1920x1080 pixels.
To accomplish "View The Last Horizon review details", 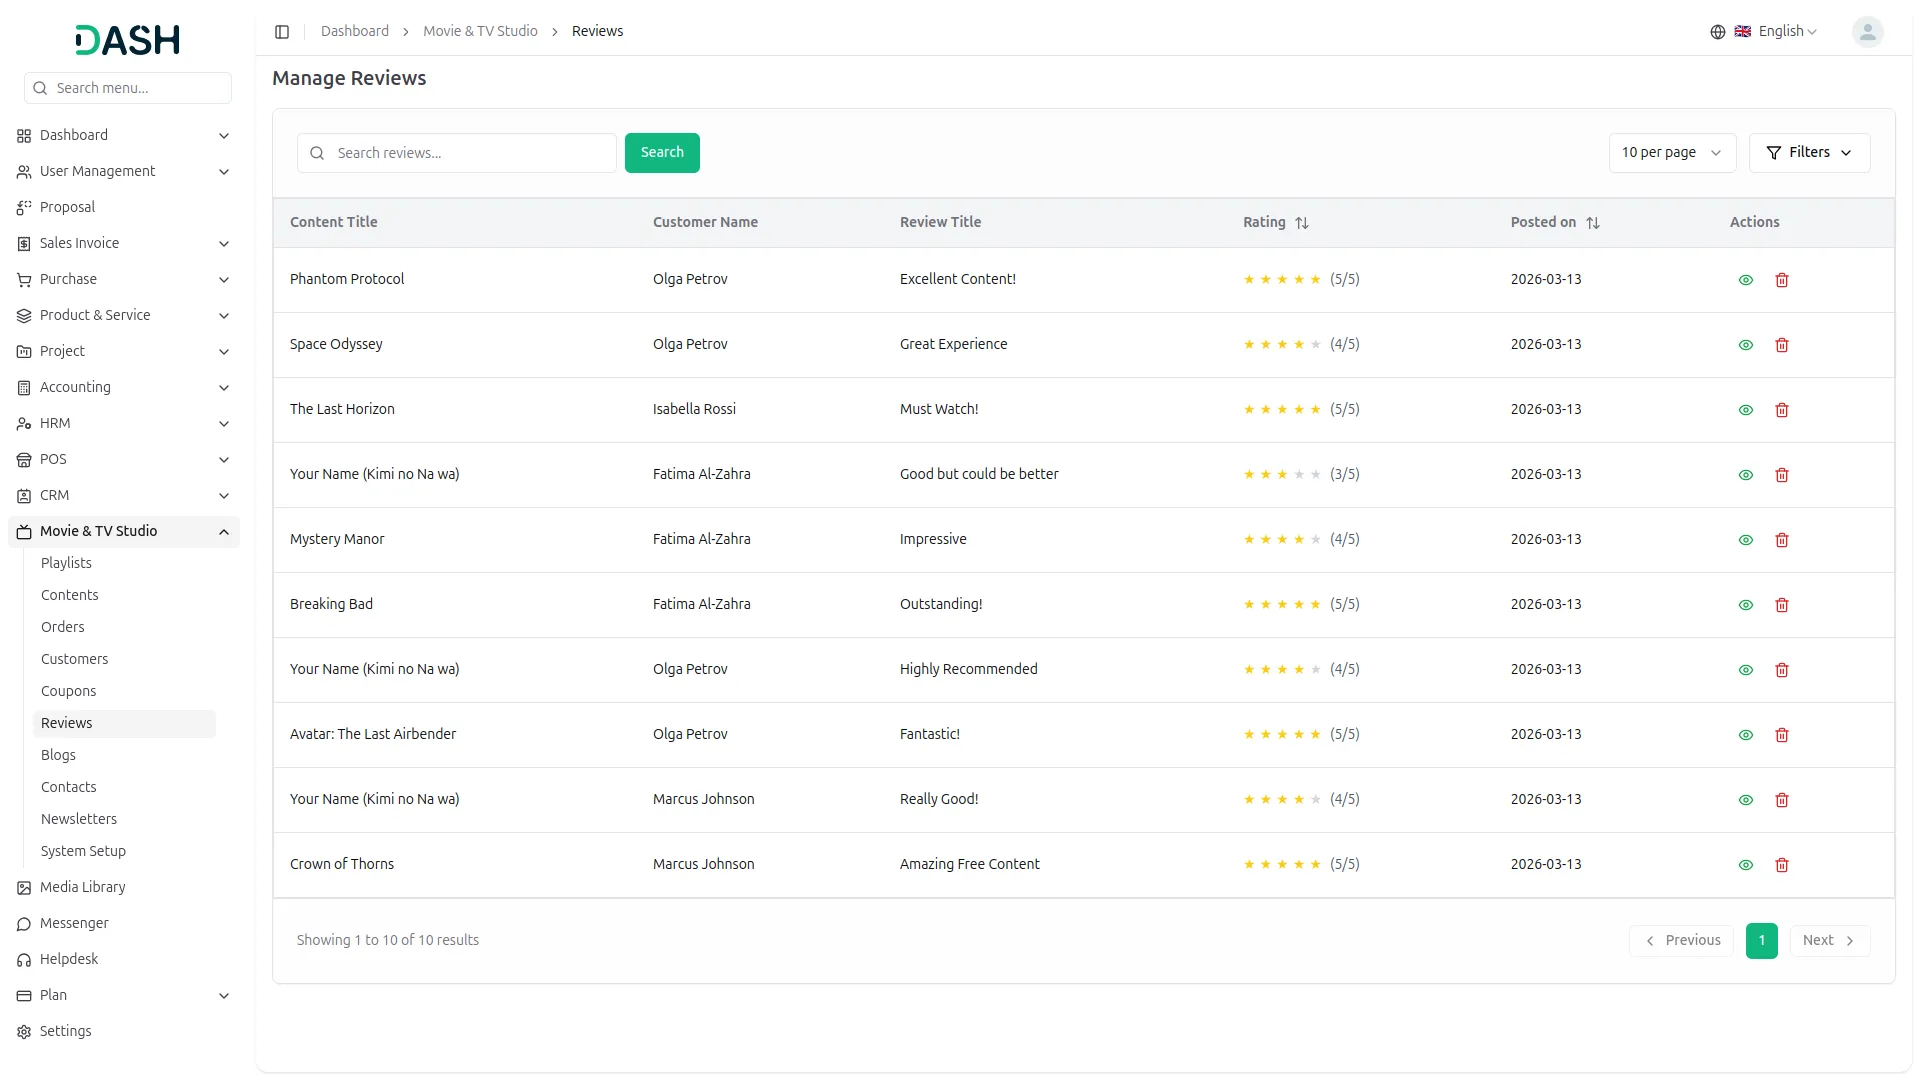I will [x=1745, y=410].
